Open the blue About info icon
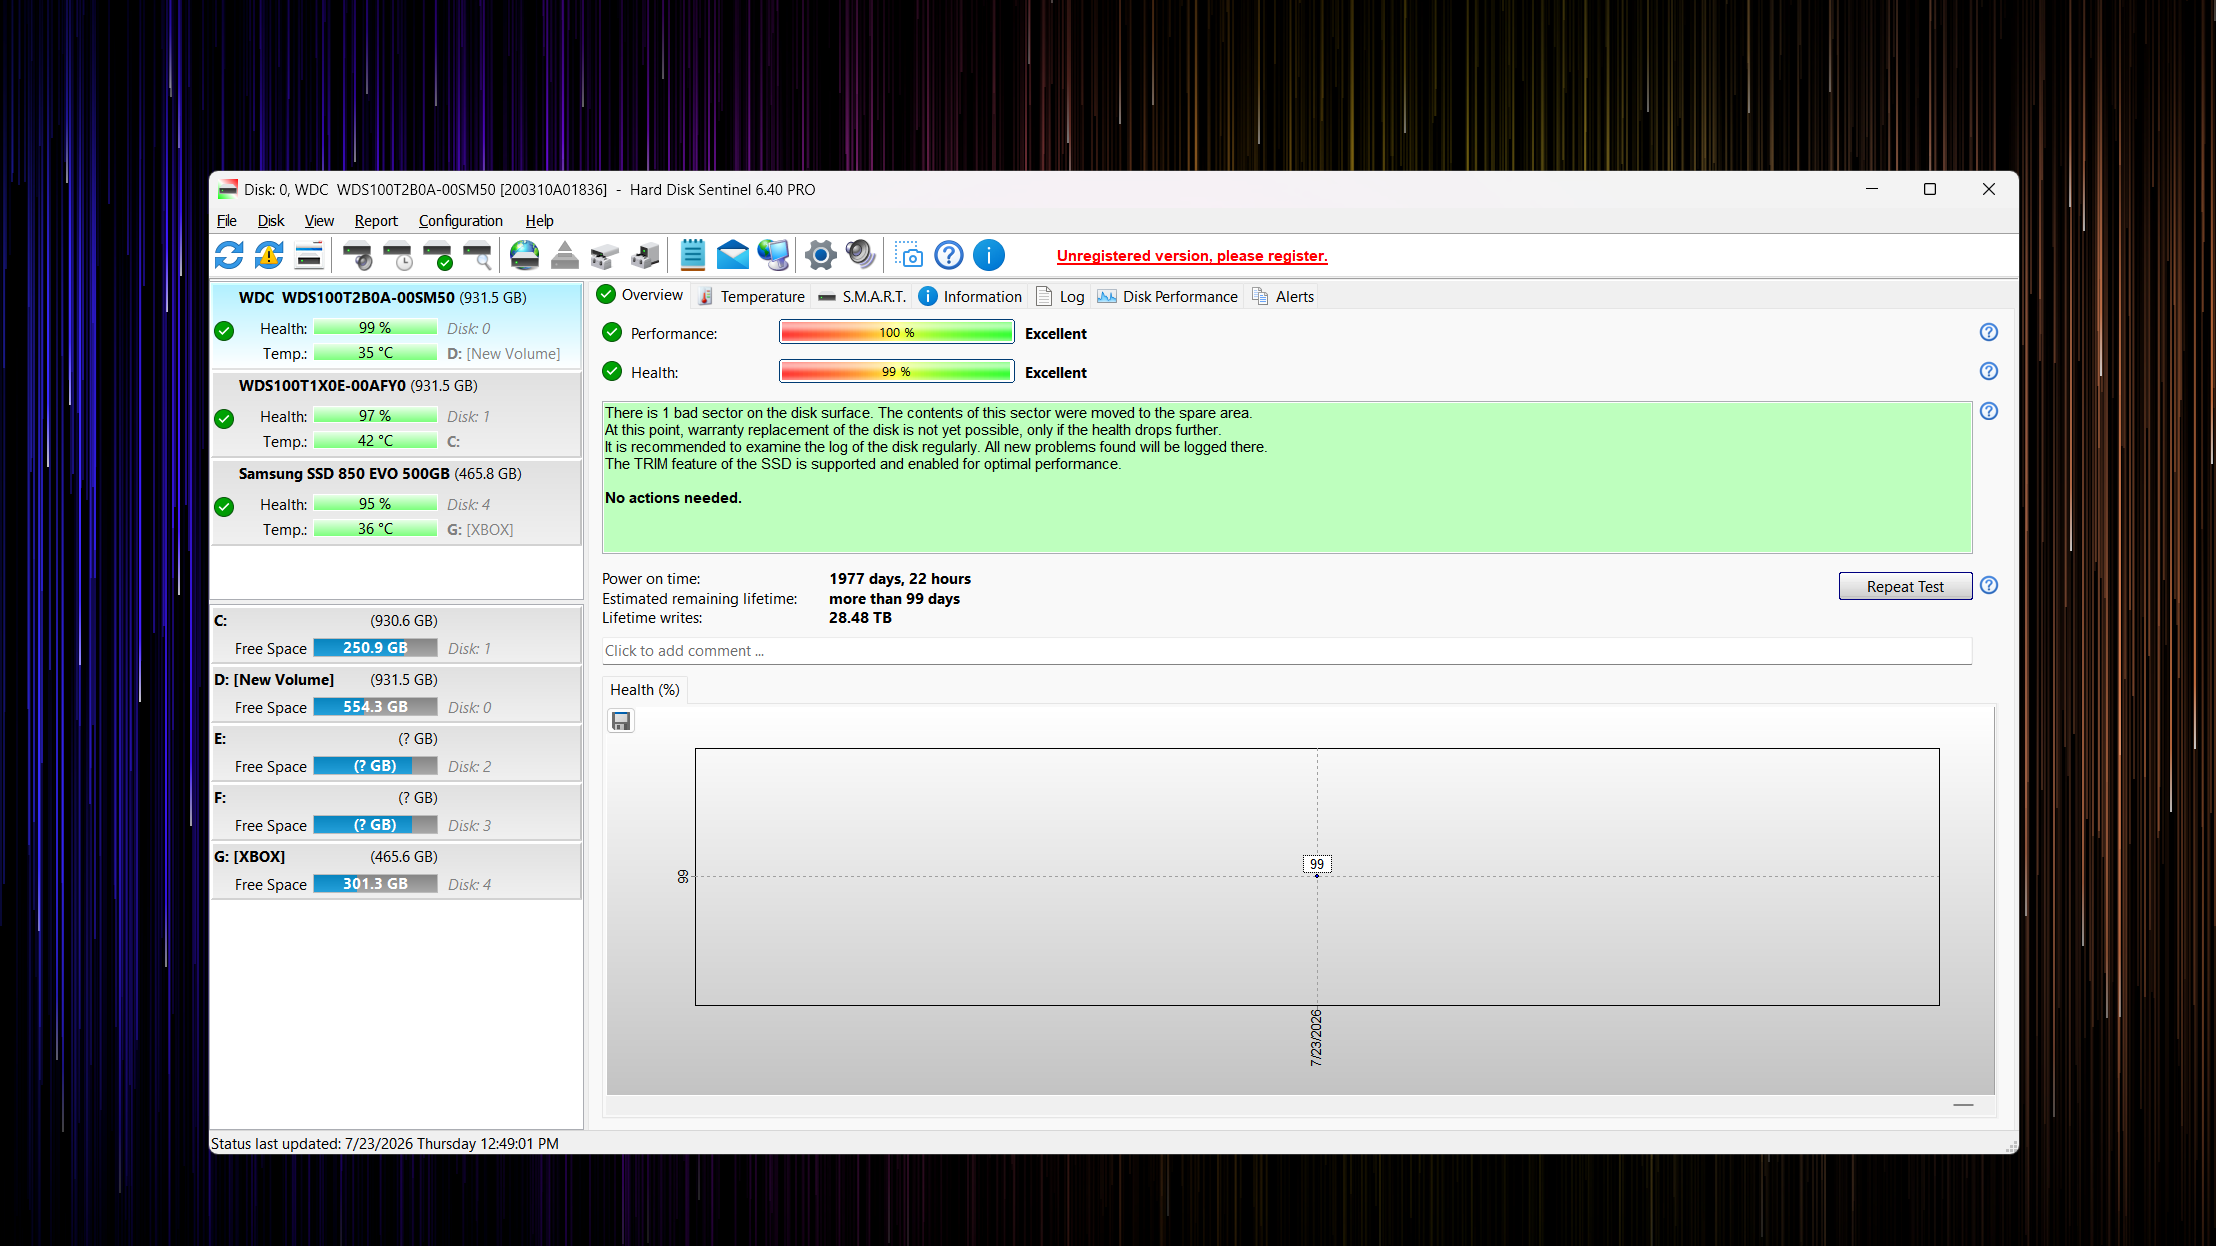This screenshot has height=1246, width=2216. pyautogui.click(x=988, y=255)
